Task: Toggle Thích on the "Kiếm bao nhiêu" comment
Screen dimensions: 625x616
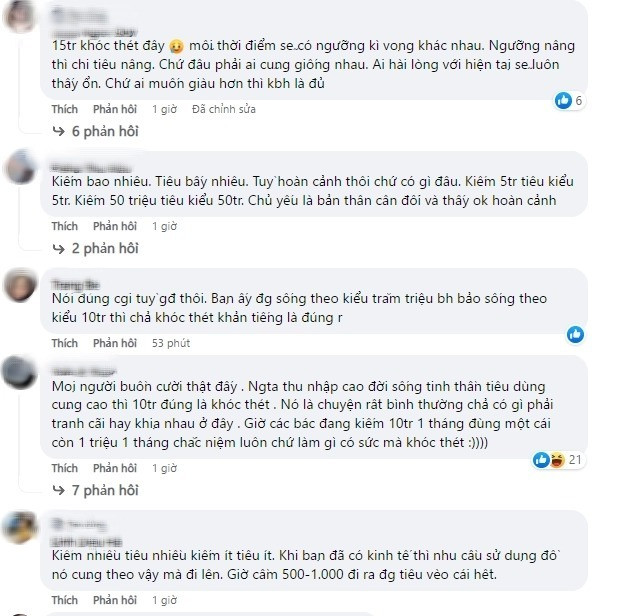Action: 64,226
